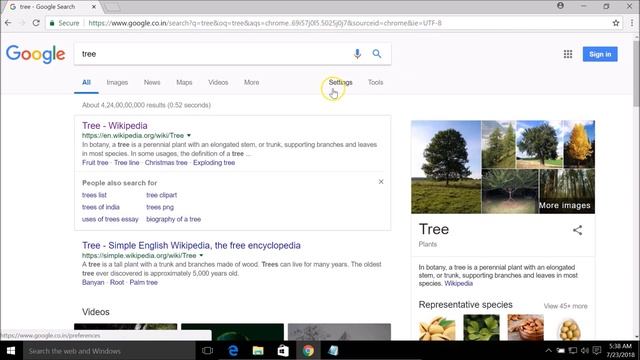The image size is (640, 360).
Task: Reload the page with refresh icon
Action: click(36, 23)
